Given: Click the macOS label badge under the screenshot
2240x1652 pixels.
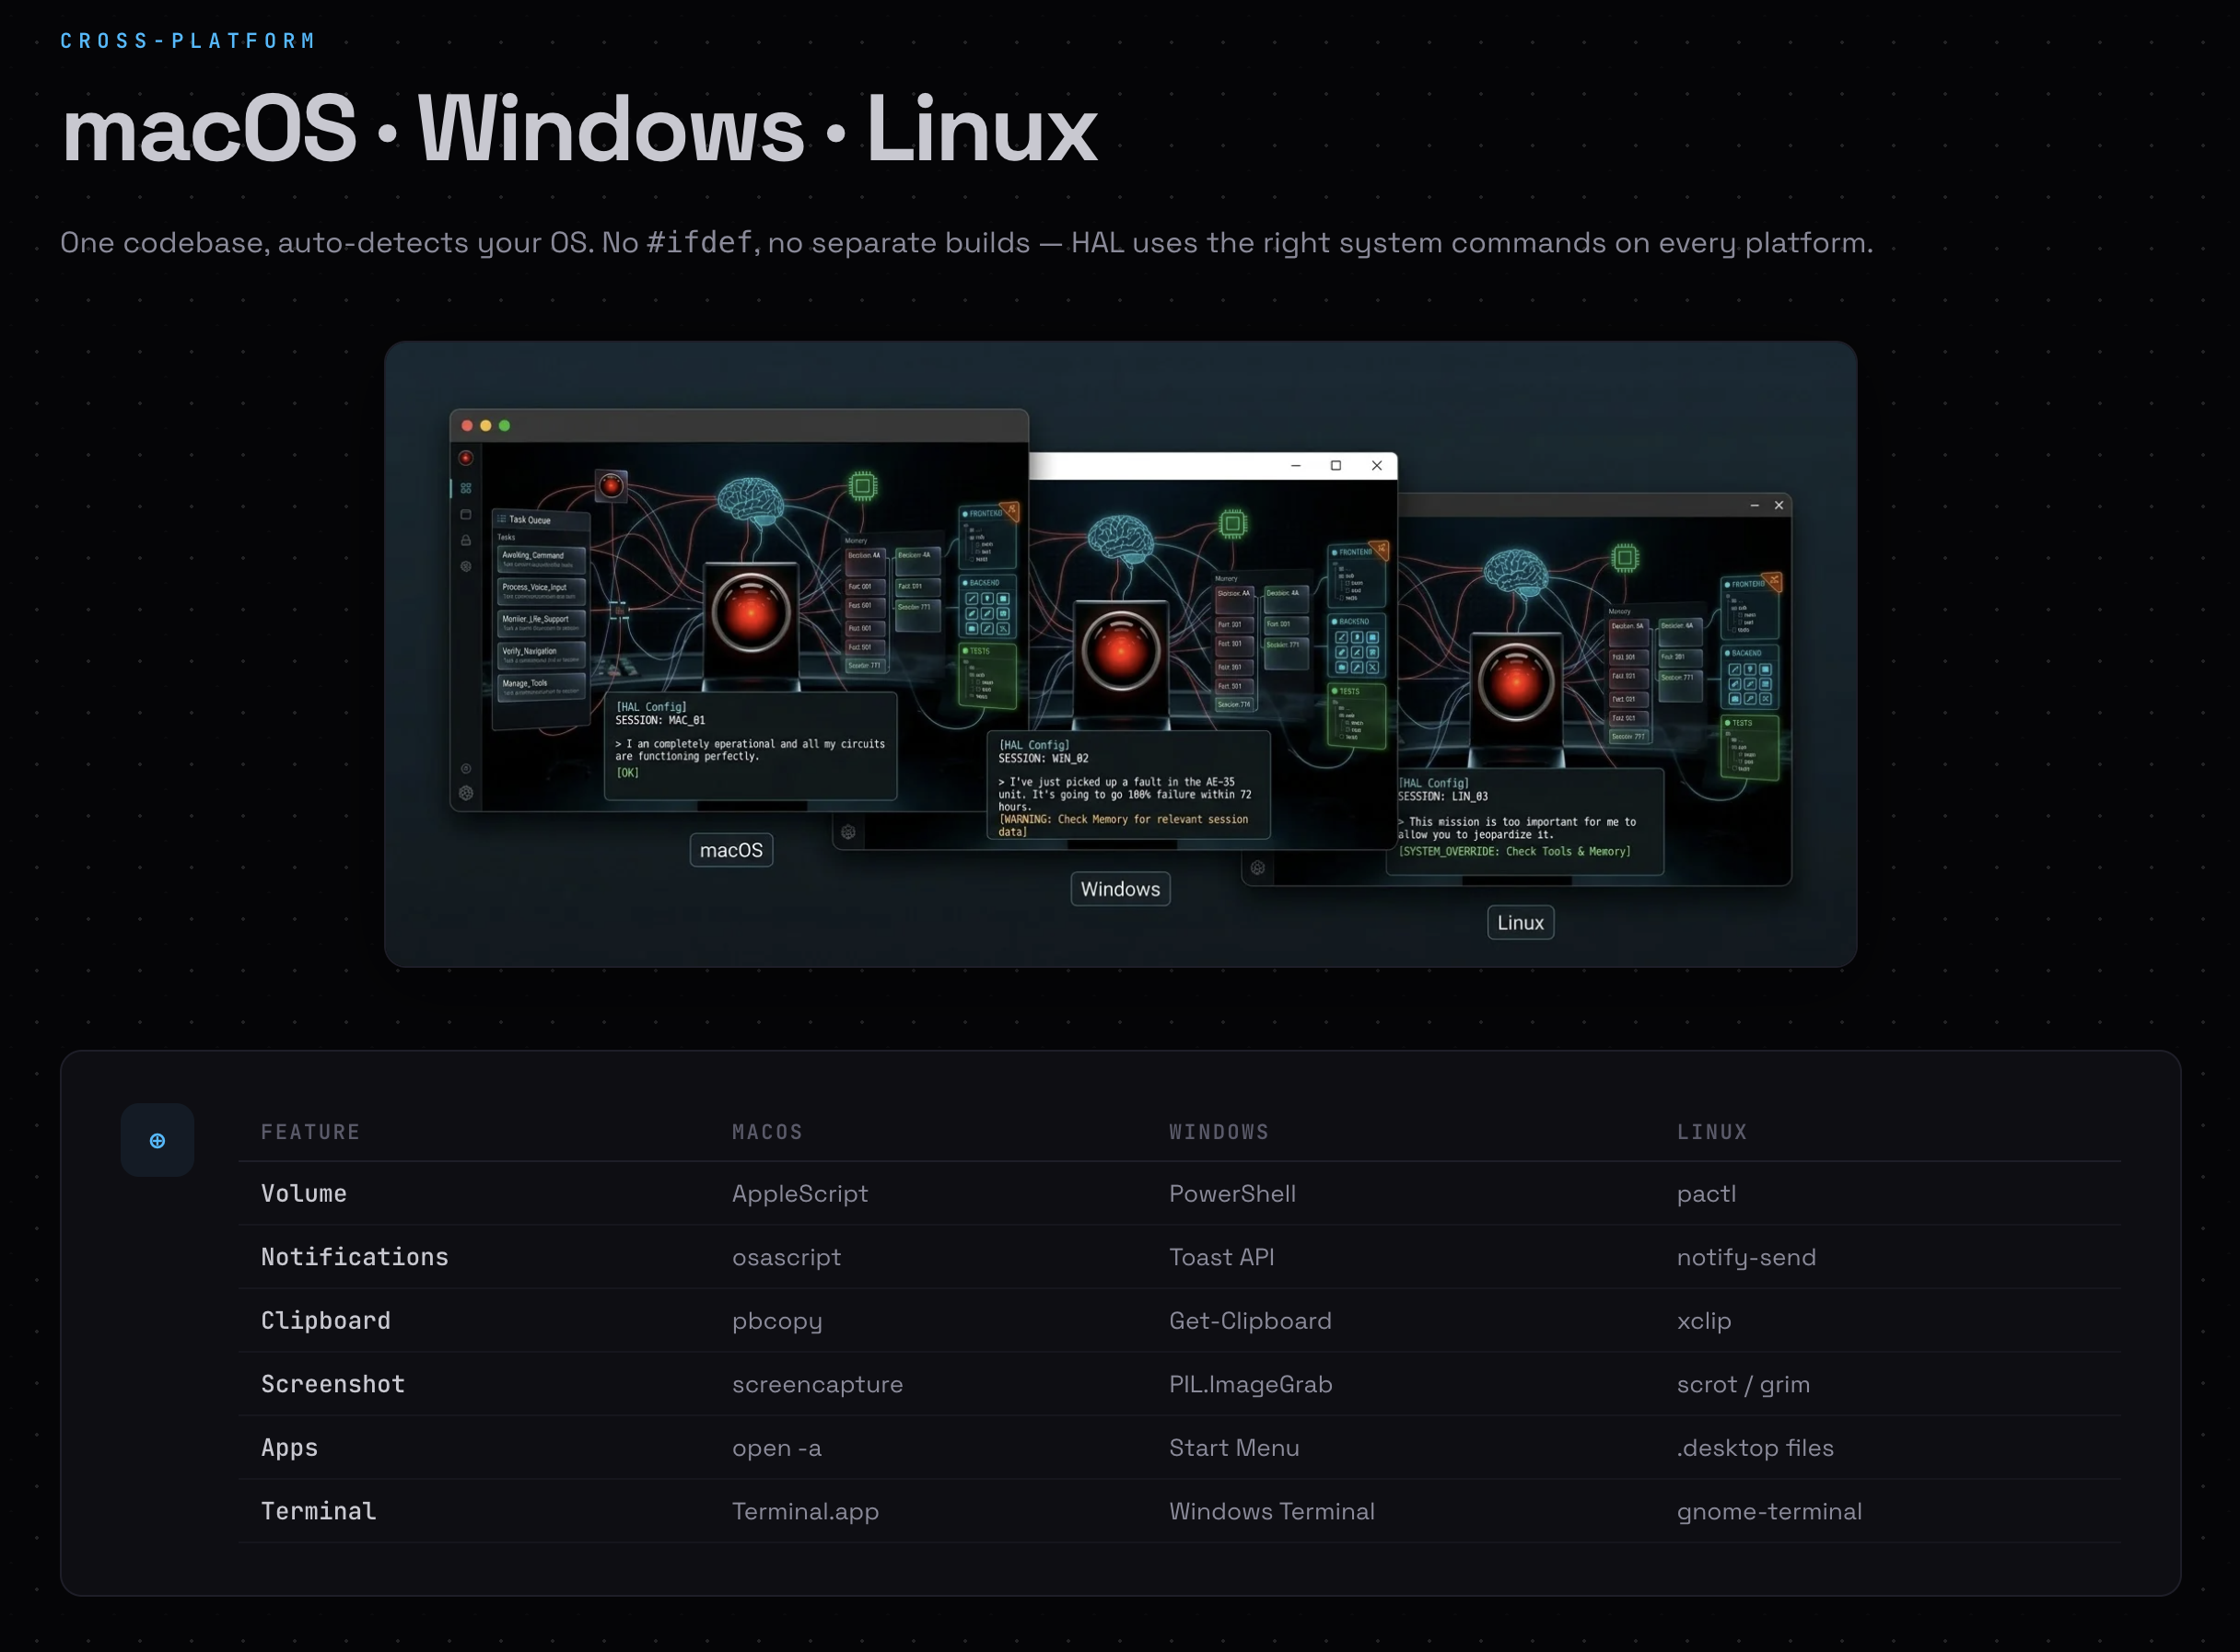Looking at the screenshot, I should pos(731,850).
